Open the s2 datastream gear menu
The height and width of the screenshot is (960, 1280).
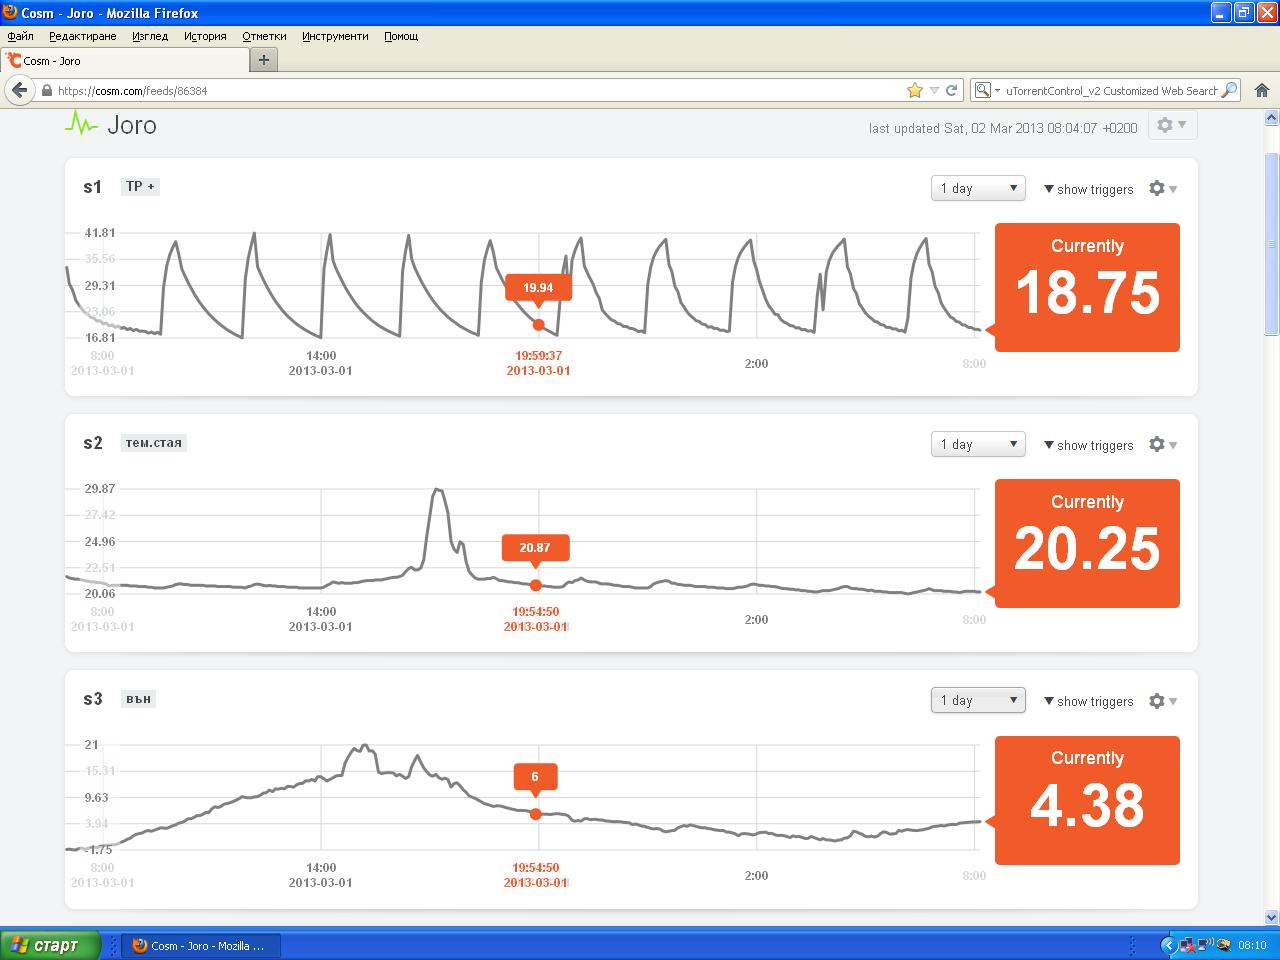click(x=1161, y=445)
